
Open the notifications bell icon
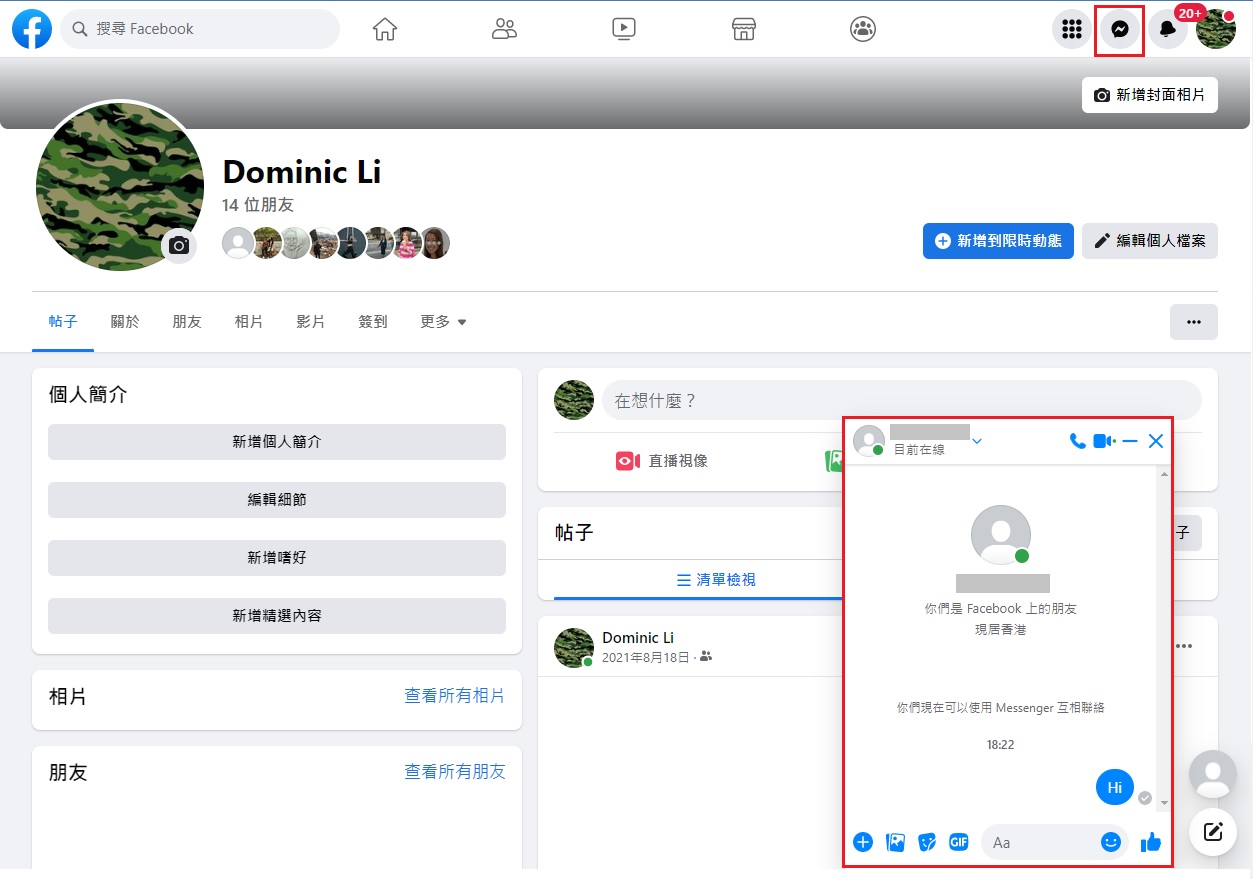pos(1168,29)
